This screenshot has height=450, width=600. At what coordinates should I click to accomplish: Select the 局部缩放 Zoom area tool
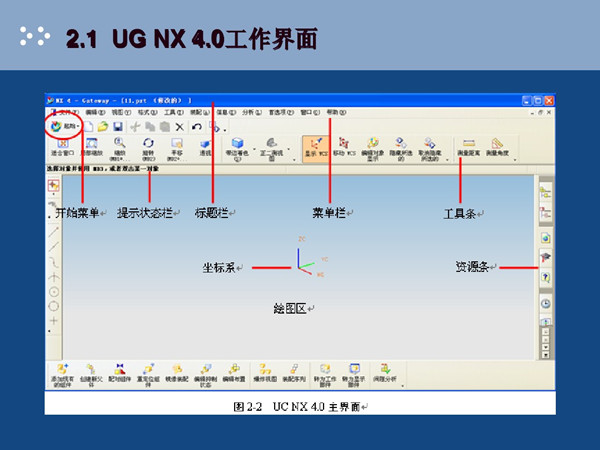(91, 148)
